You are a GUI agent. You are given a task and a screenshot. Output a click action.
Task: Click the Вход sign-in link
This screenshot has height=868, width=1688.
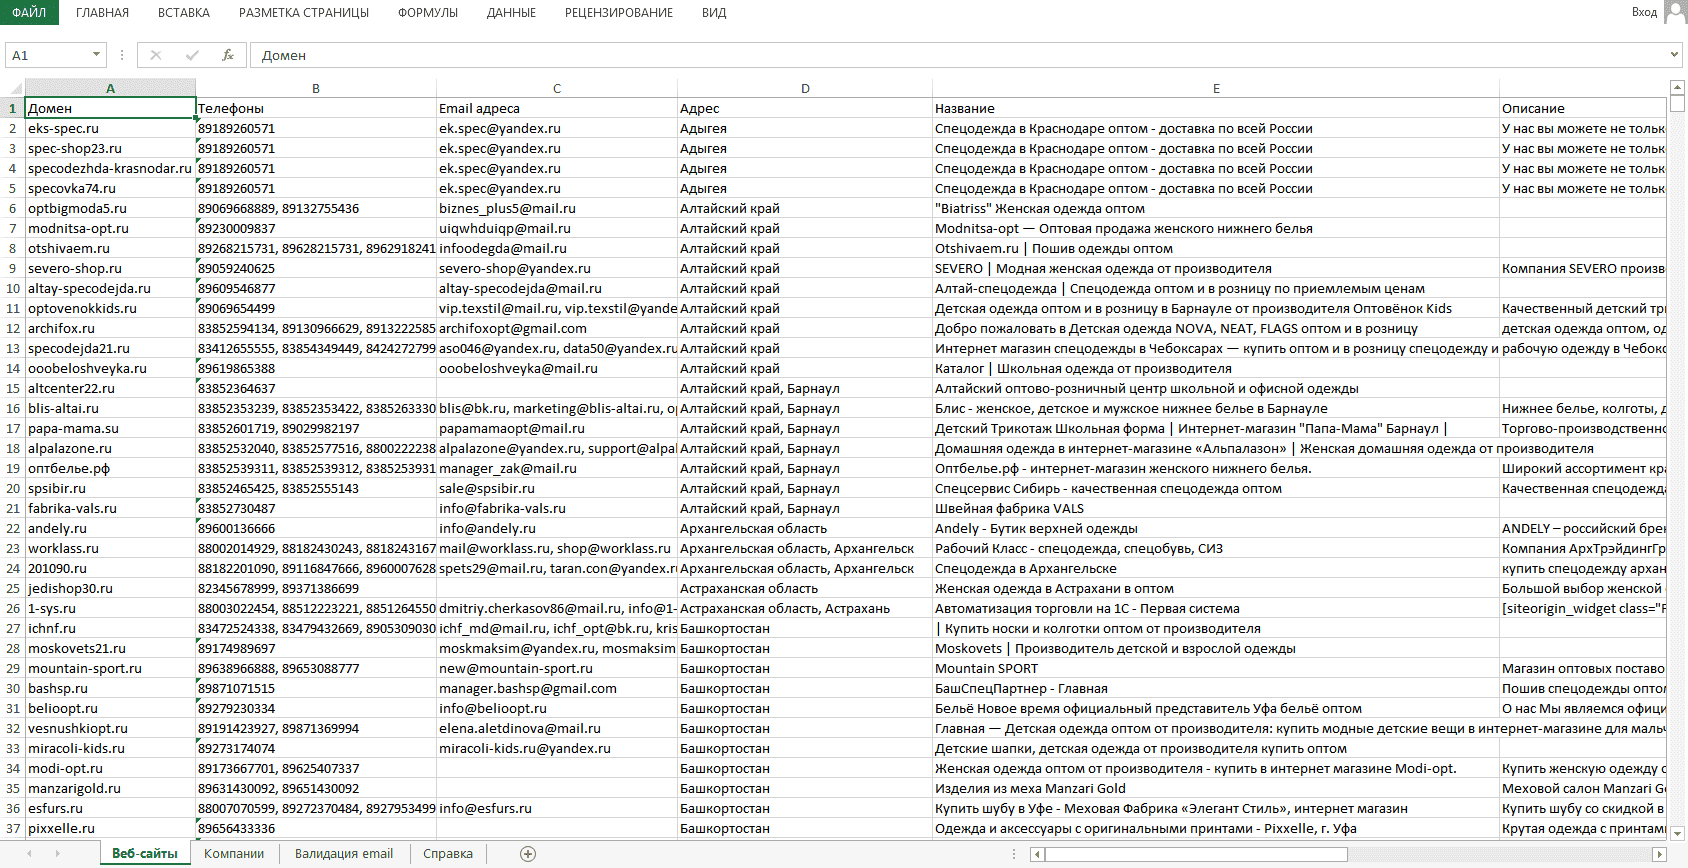pos(1644,12)
